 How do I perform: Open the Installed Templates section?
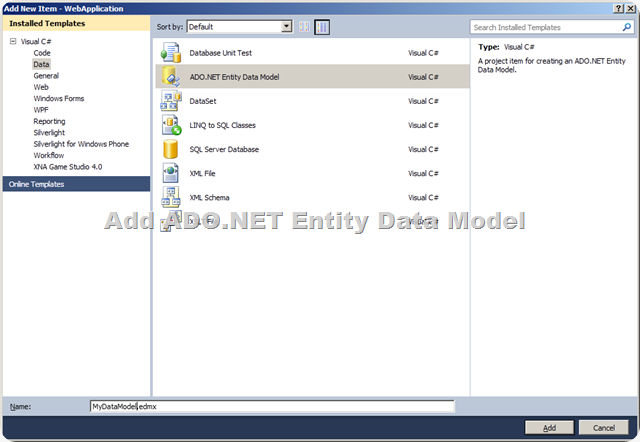(76, 23)
